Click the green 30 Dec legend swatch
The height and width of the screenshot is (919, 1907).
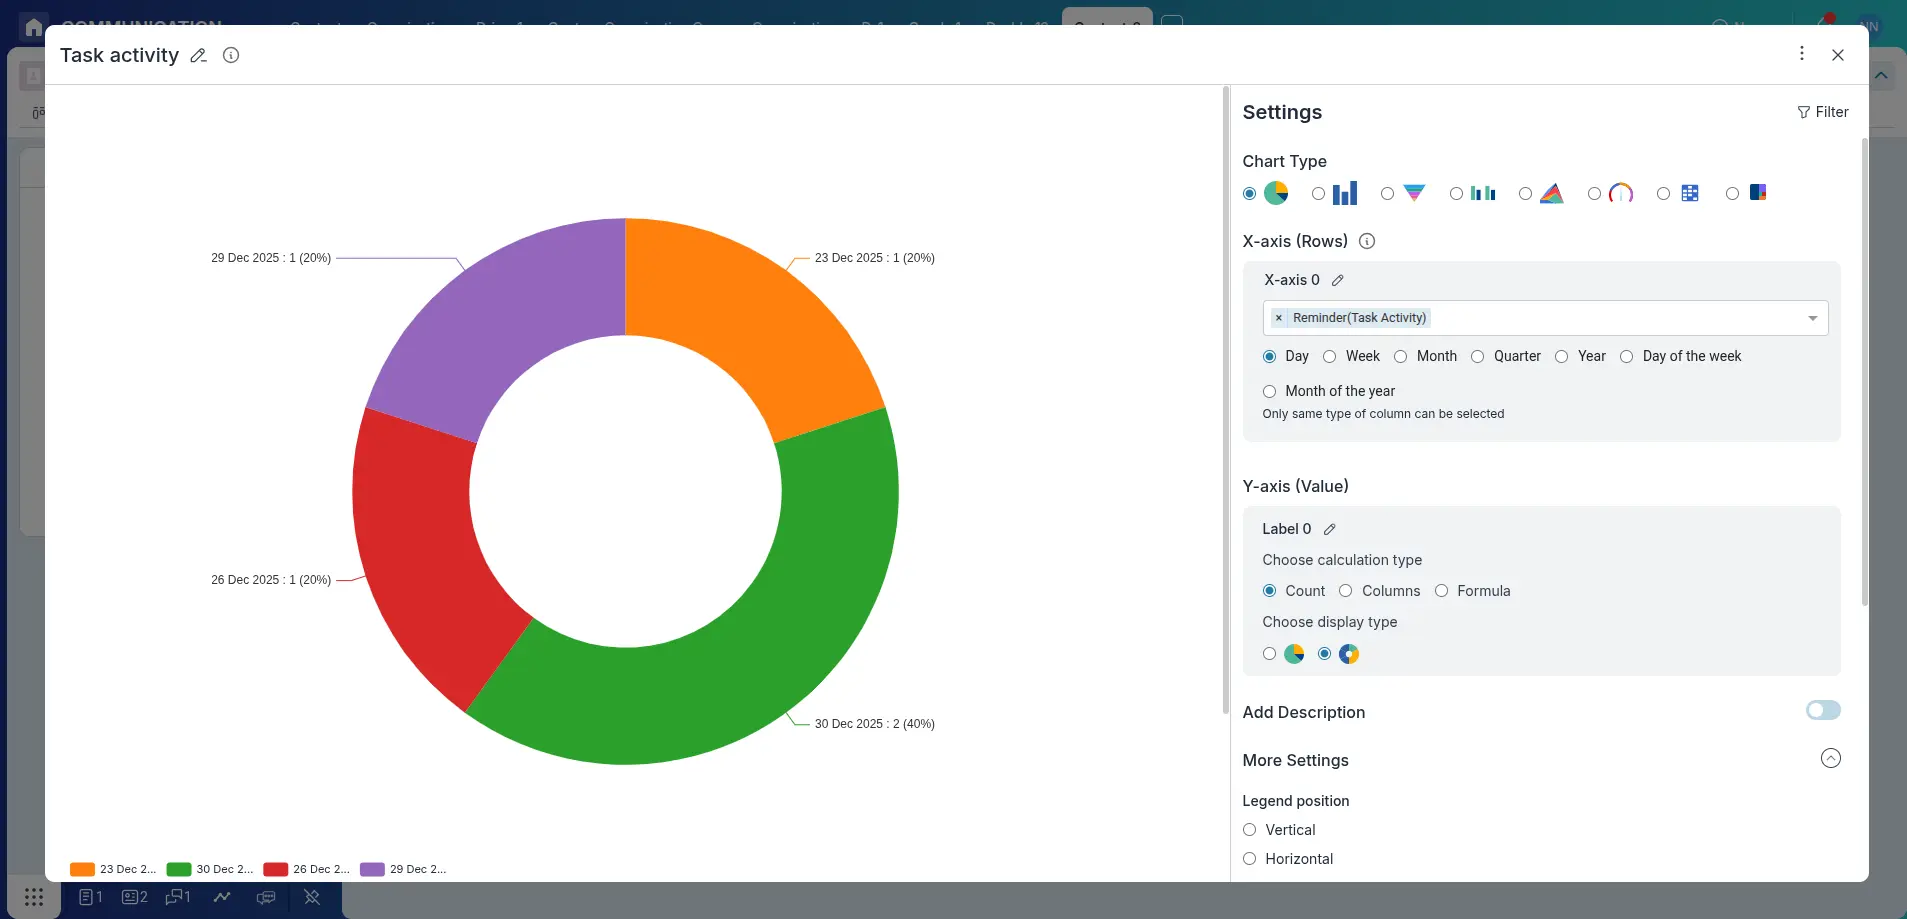tap(178, 869)
